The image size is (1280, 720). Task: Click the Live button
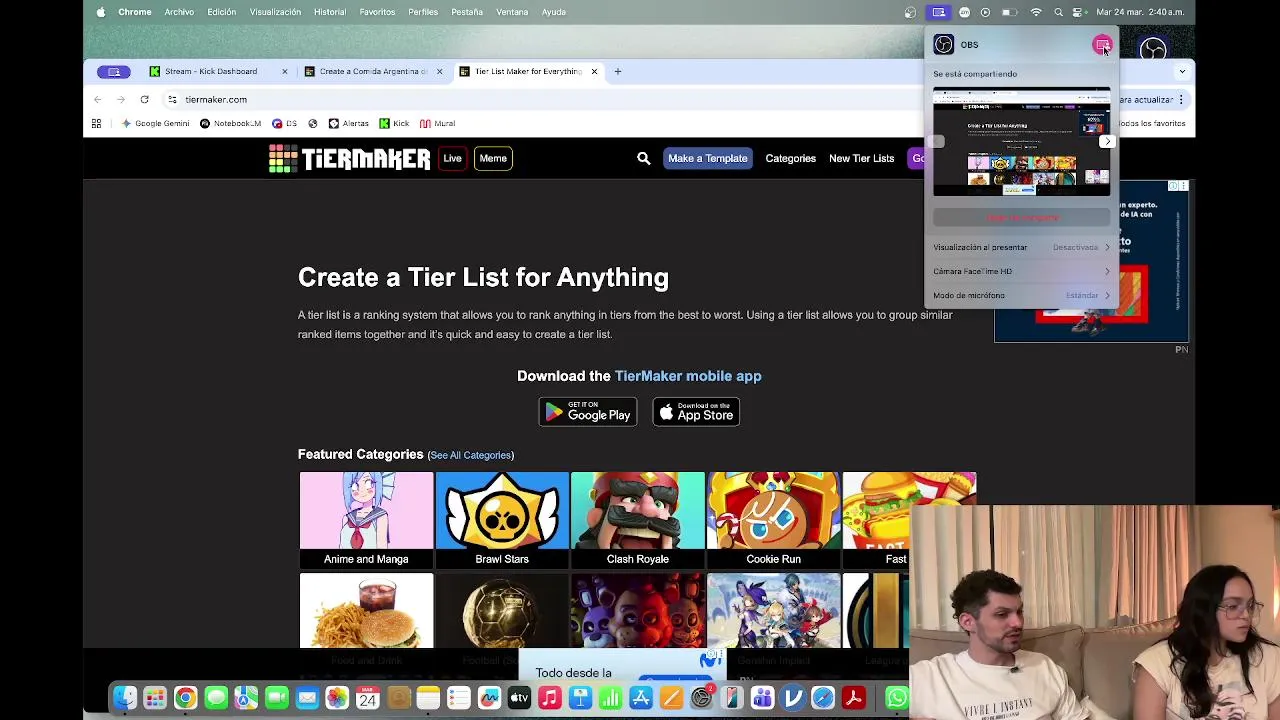[x=452, y=158]
